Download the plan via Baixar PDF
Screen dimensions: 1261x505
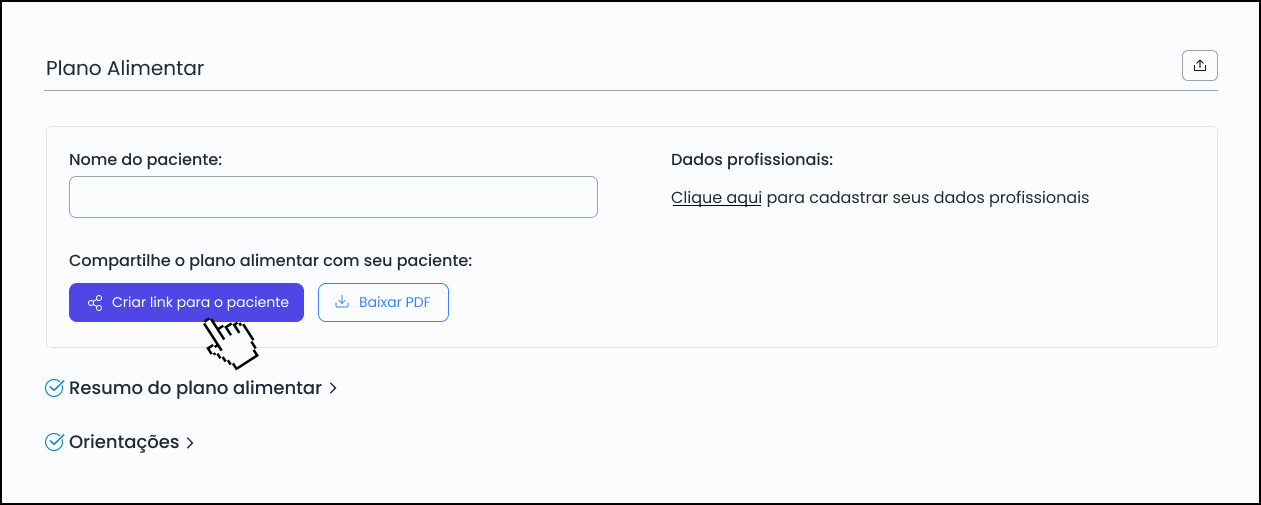click(383, 302)
